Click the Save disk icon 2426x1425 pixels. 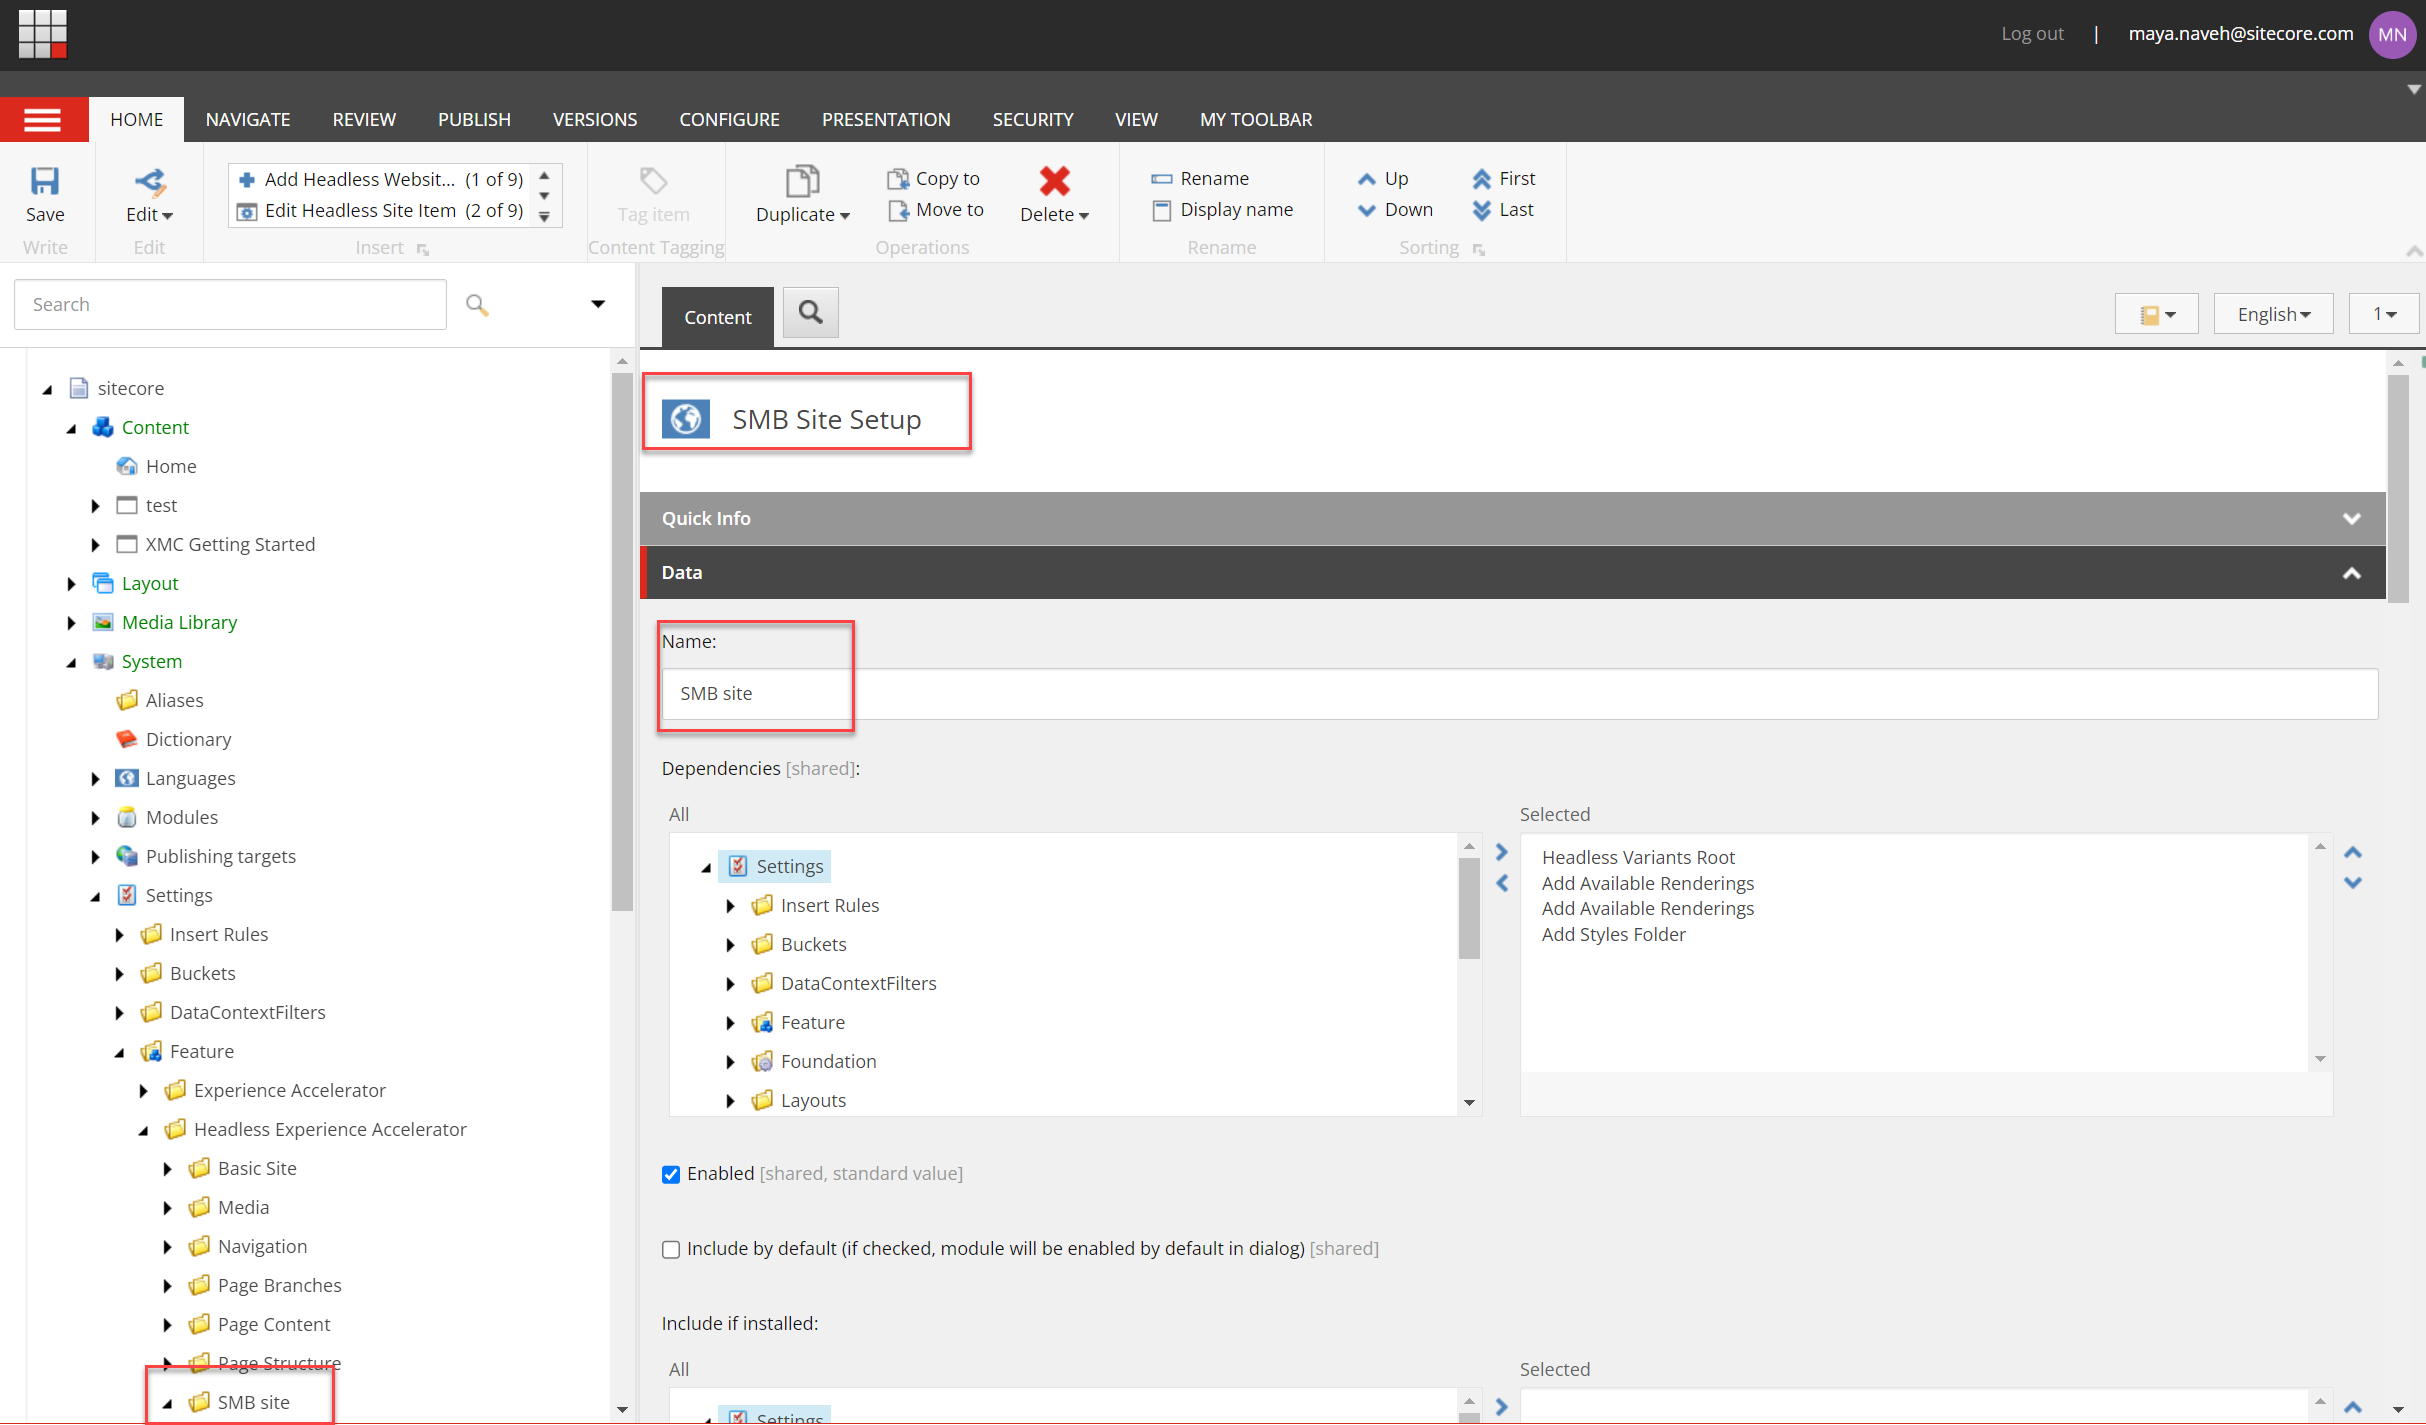point(45,181)
